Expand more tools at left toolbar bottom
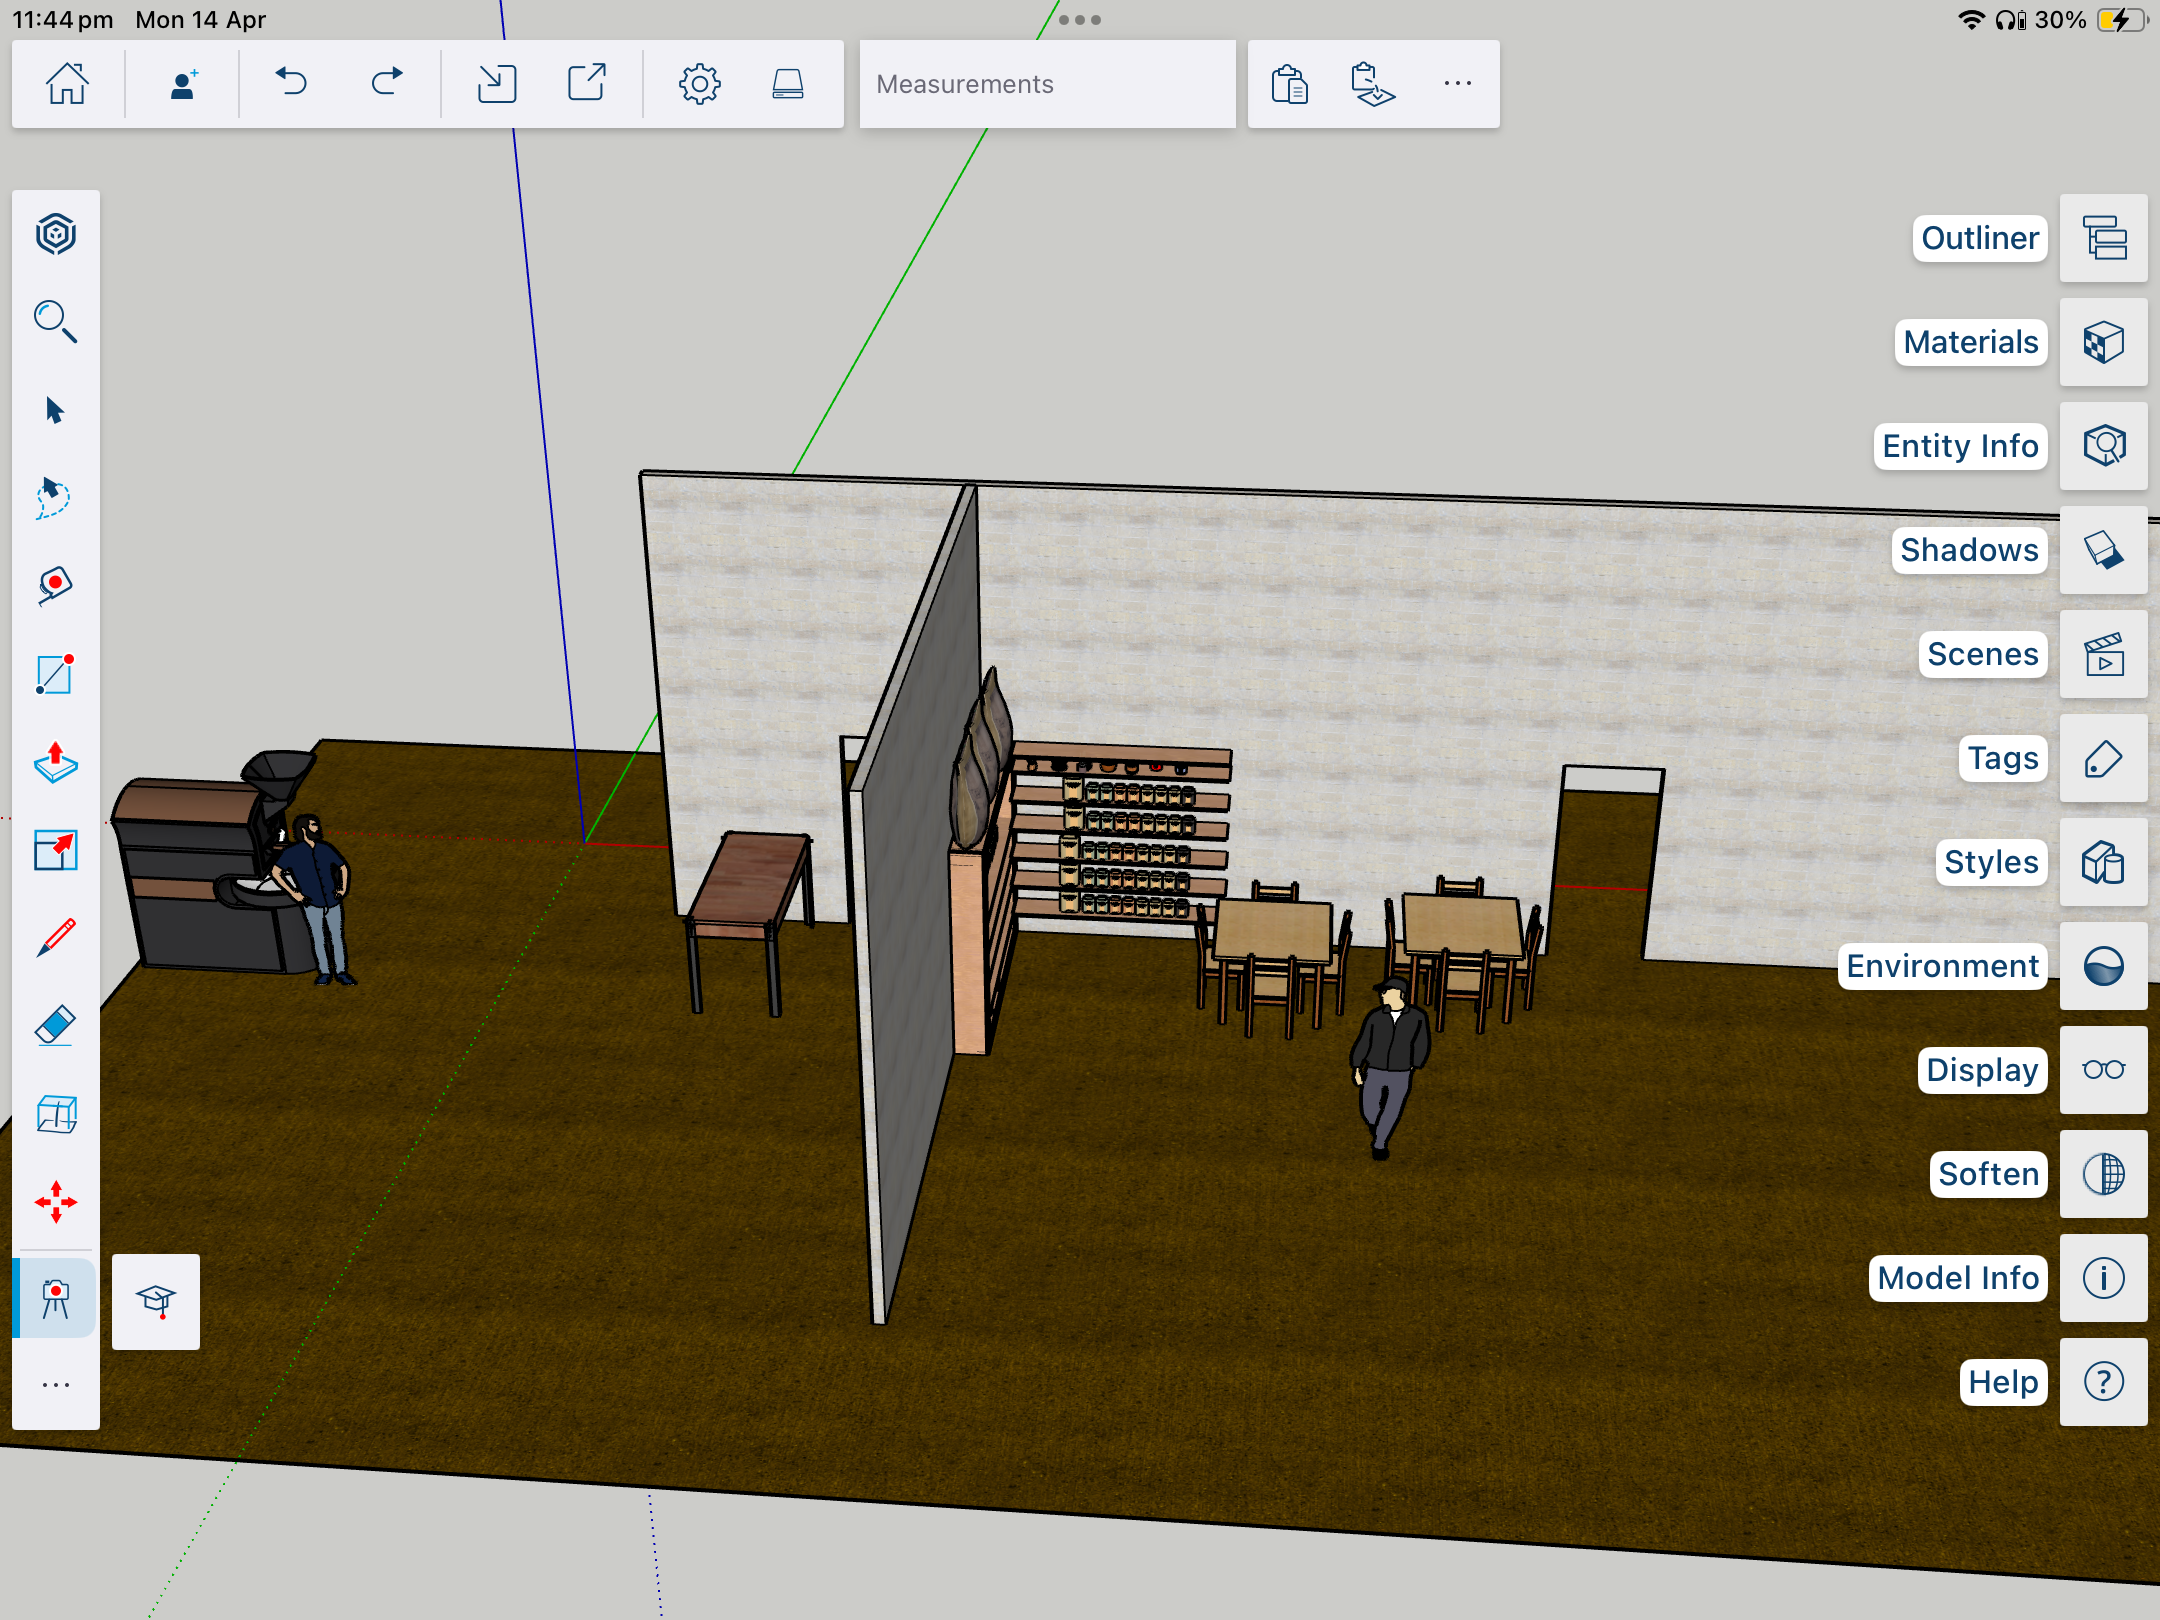 click(x=56, y=1385)
